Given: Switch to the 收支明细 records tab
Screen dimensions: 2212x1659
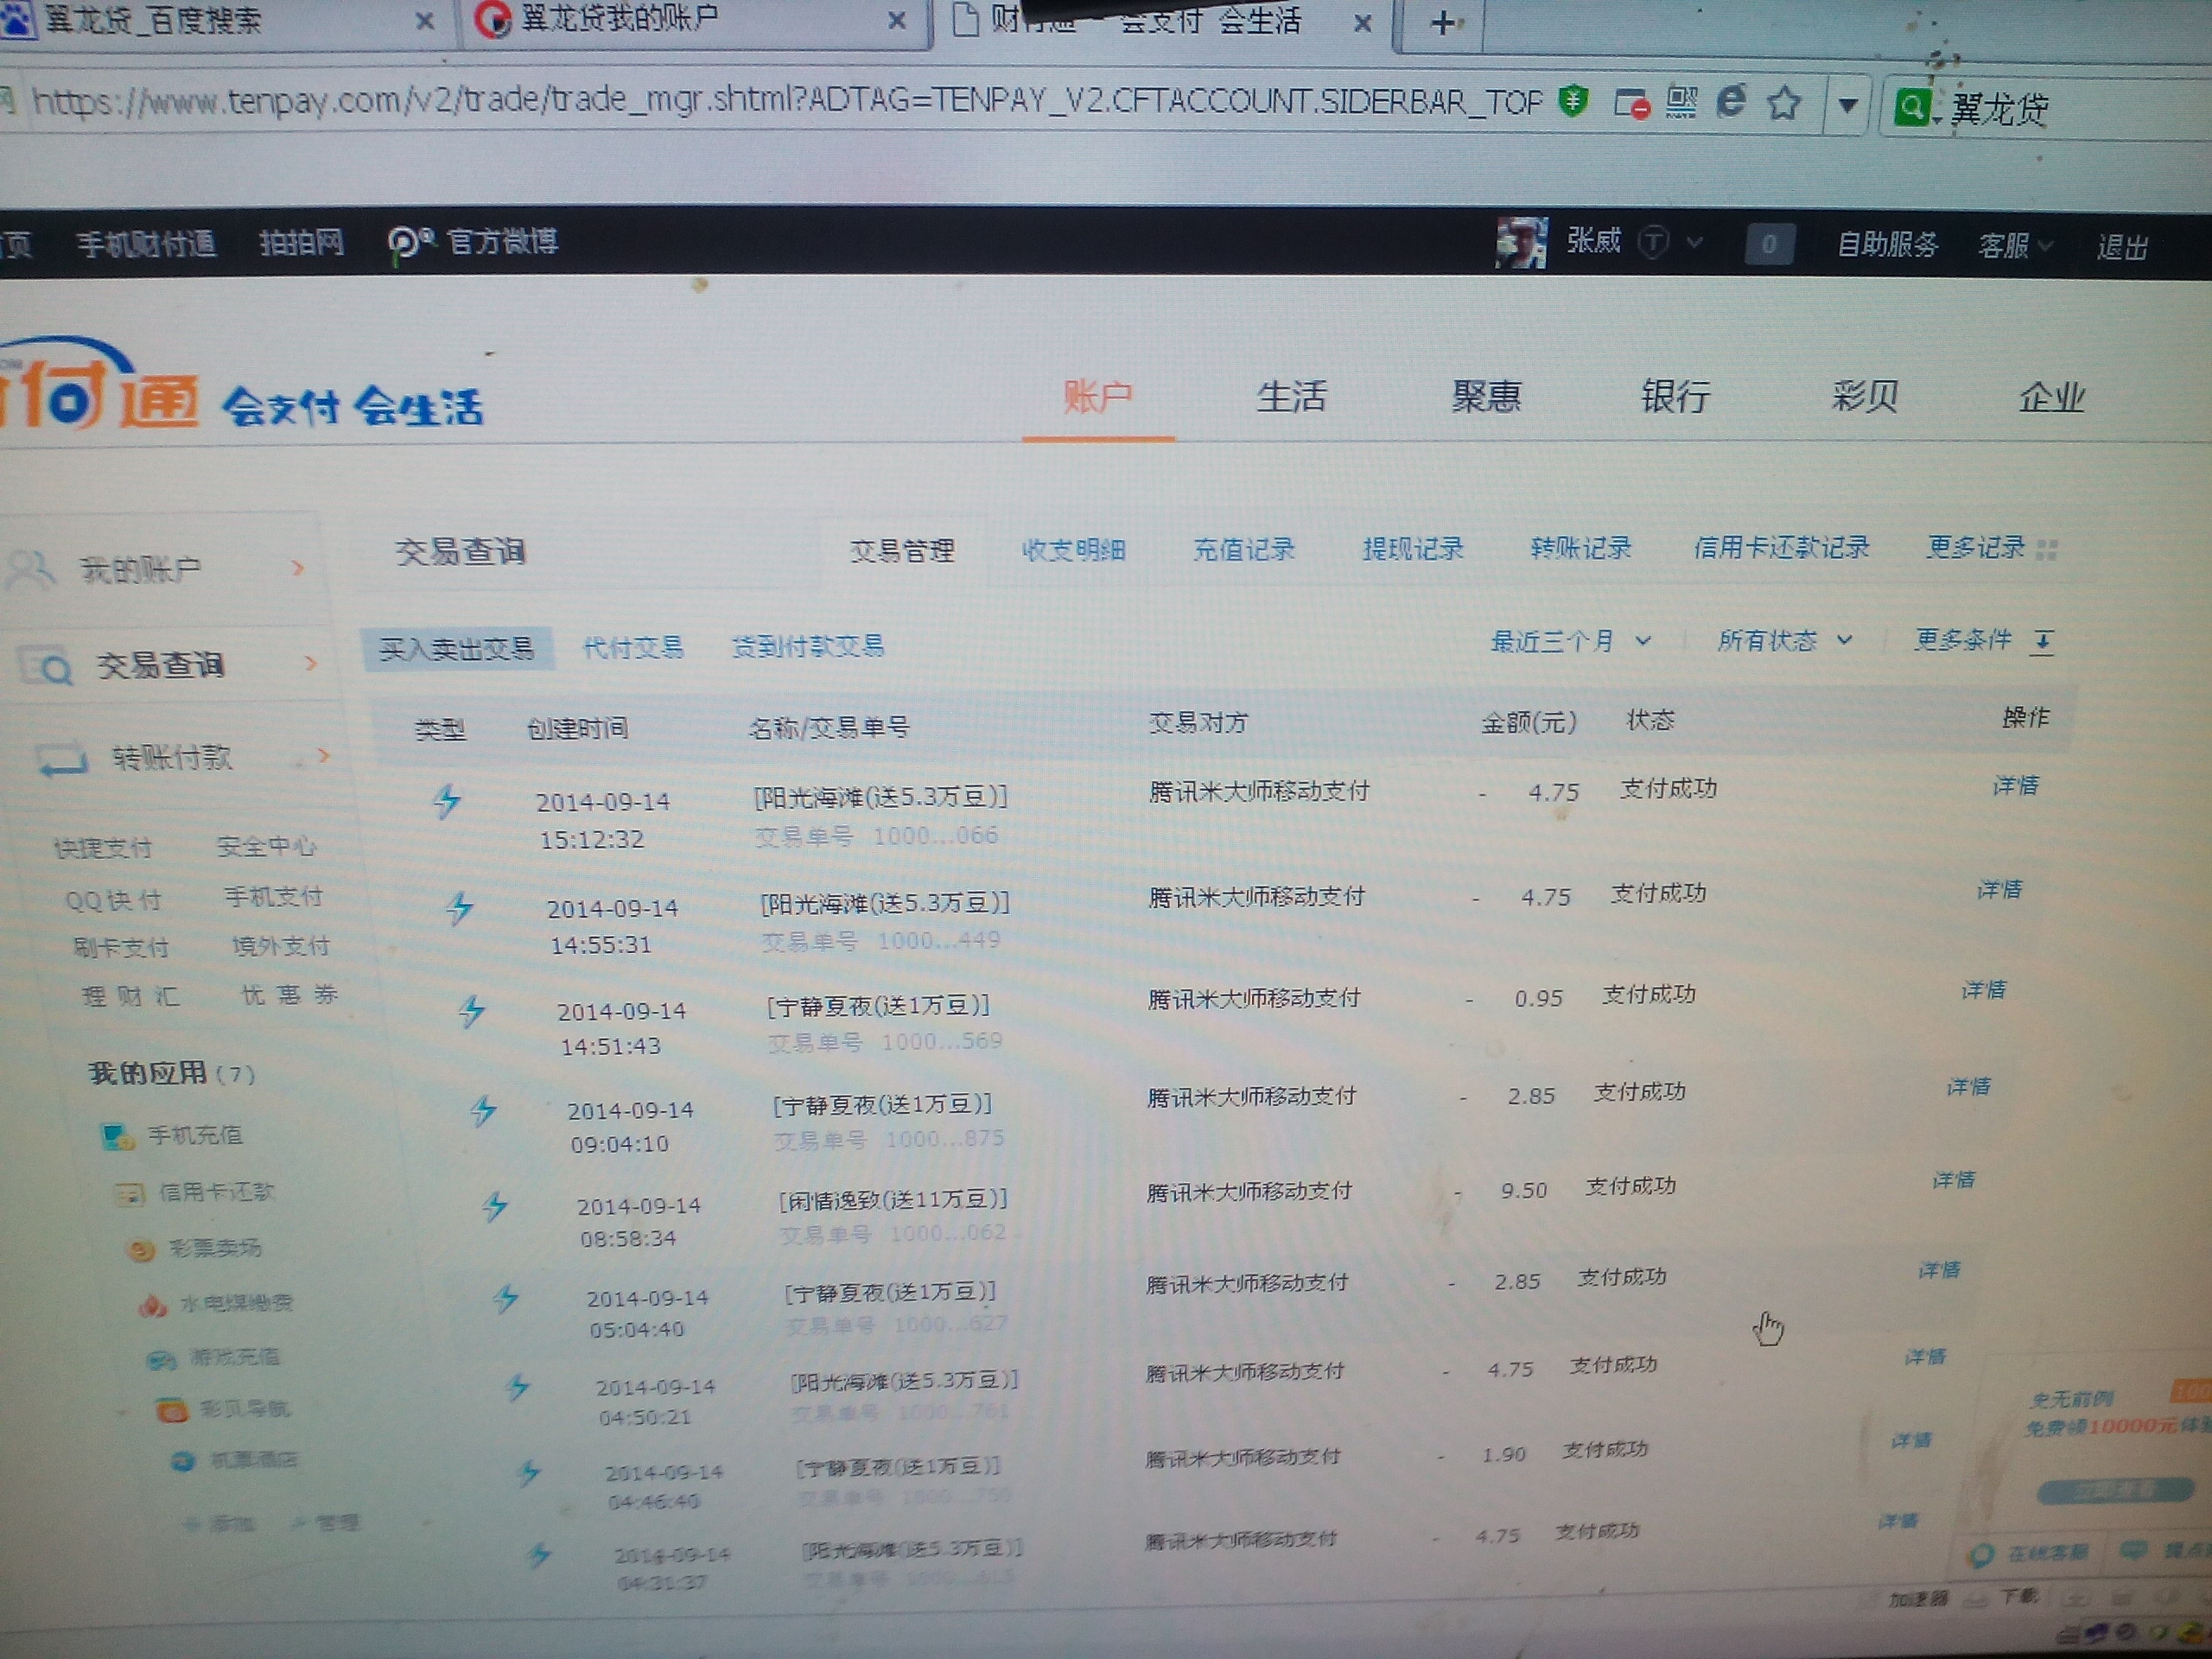Looking at the screenshot, I should coord(1074,550).
